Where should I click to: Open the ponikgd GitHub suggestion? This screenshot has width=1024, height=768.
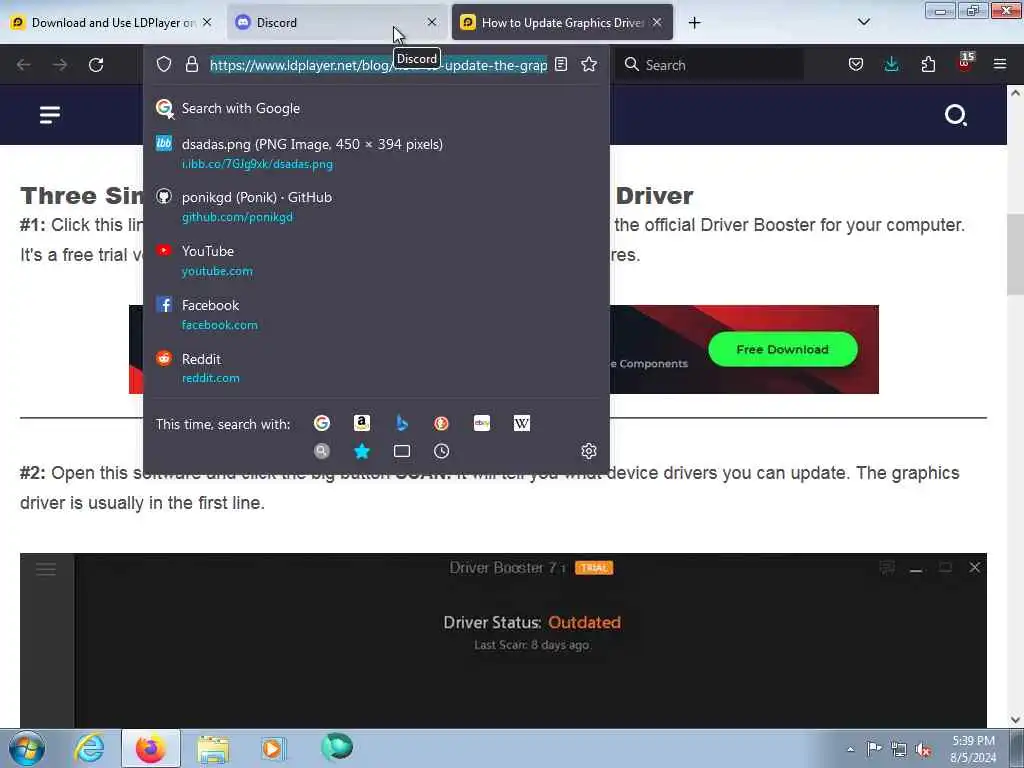pyautogui.click(x=376, y=206)
